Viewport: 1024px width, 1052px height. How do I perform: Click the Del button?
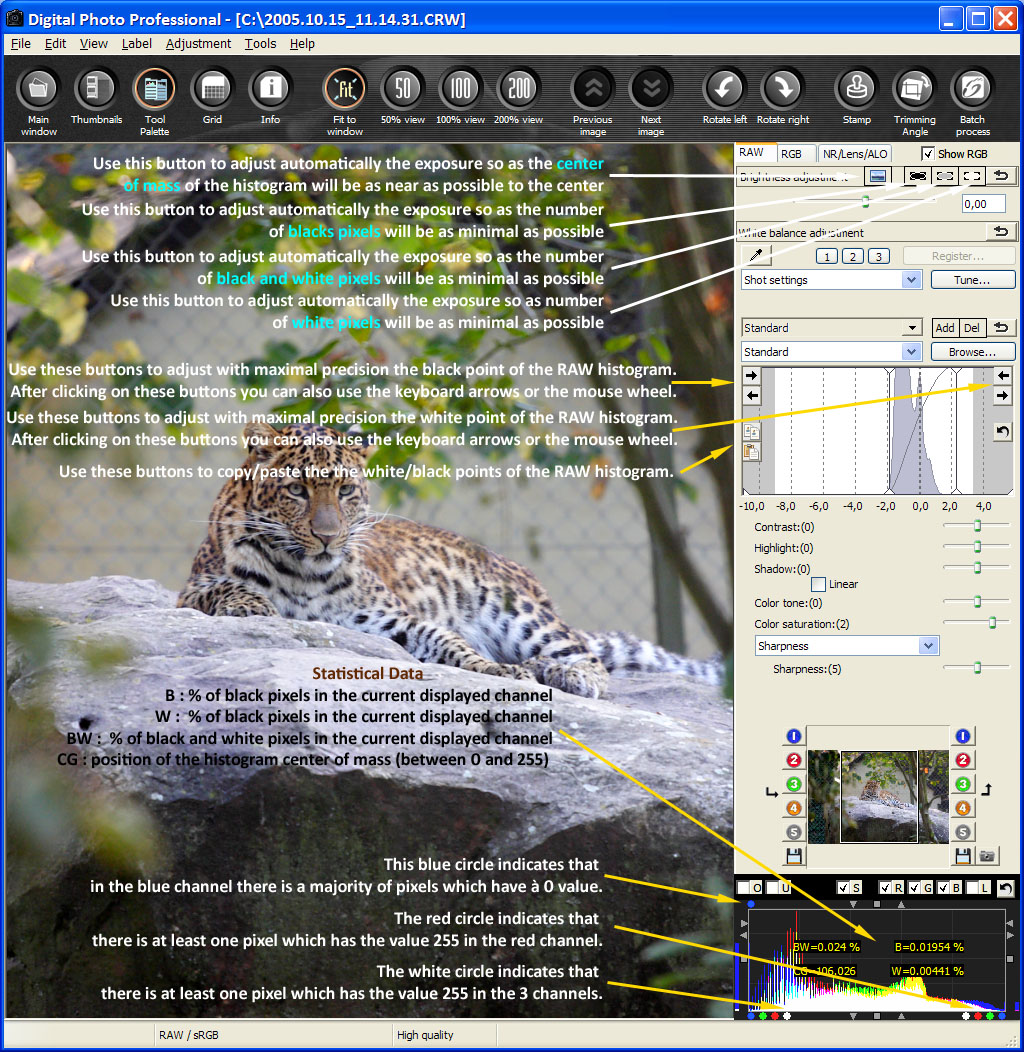[x=972, y=328]
